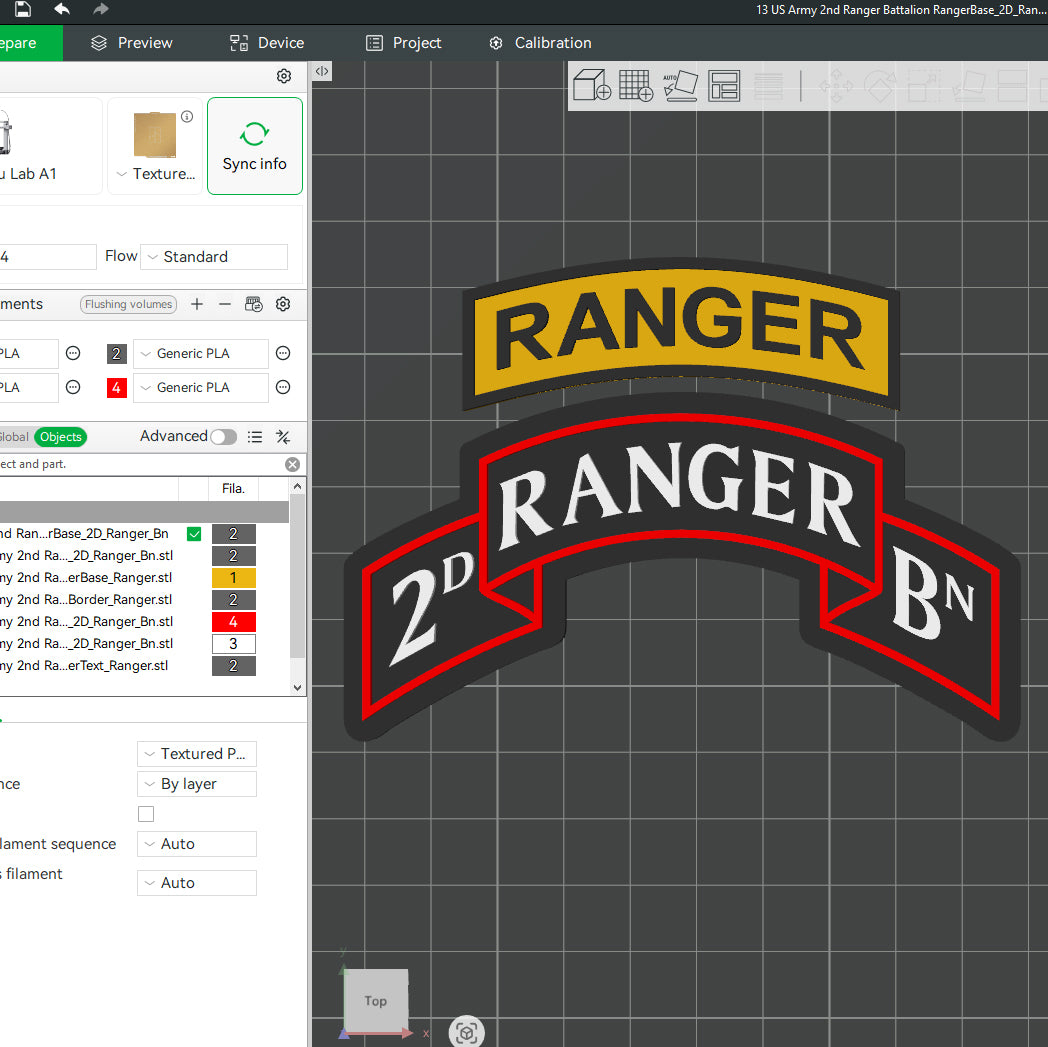The image size is (1048, 1047).
Task: Click the filament sync icon beside minus button
Action: pyautogui.click(x=254, y=304)
